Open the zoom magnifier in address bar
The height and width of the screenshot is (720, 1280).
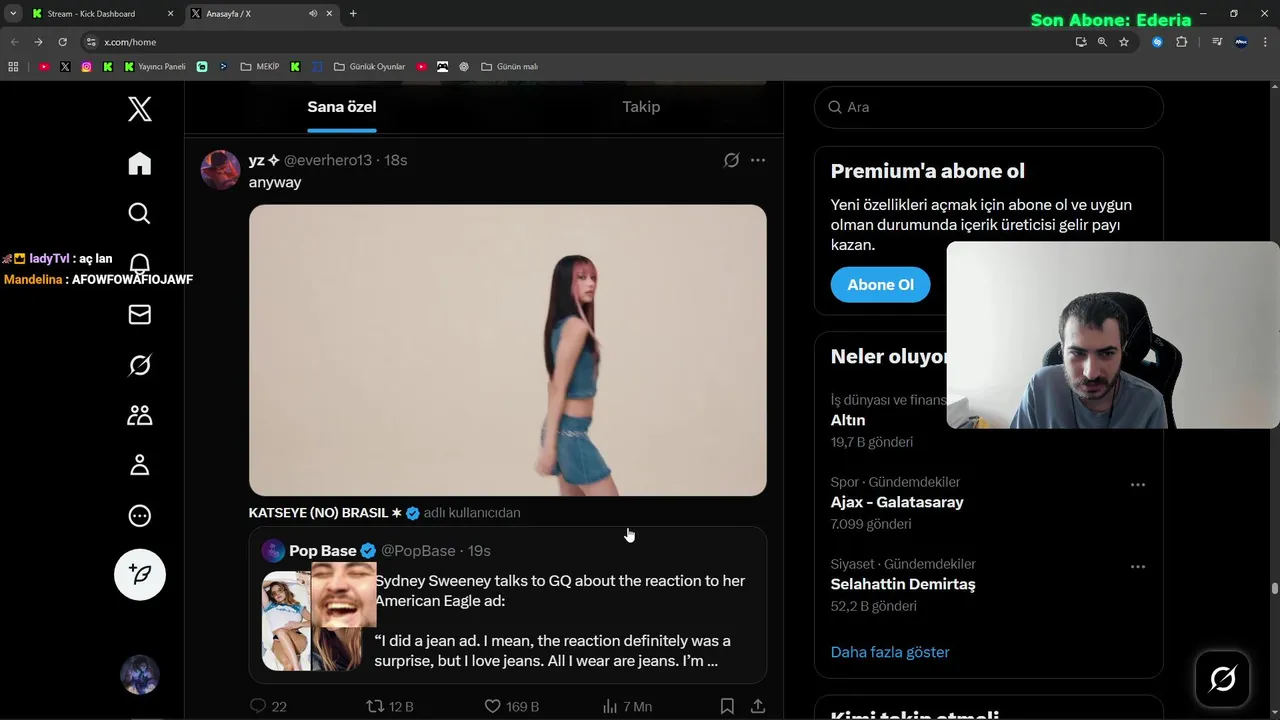pos(1102,42)
